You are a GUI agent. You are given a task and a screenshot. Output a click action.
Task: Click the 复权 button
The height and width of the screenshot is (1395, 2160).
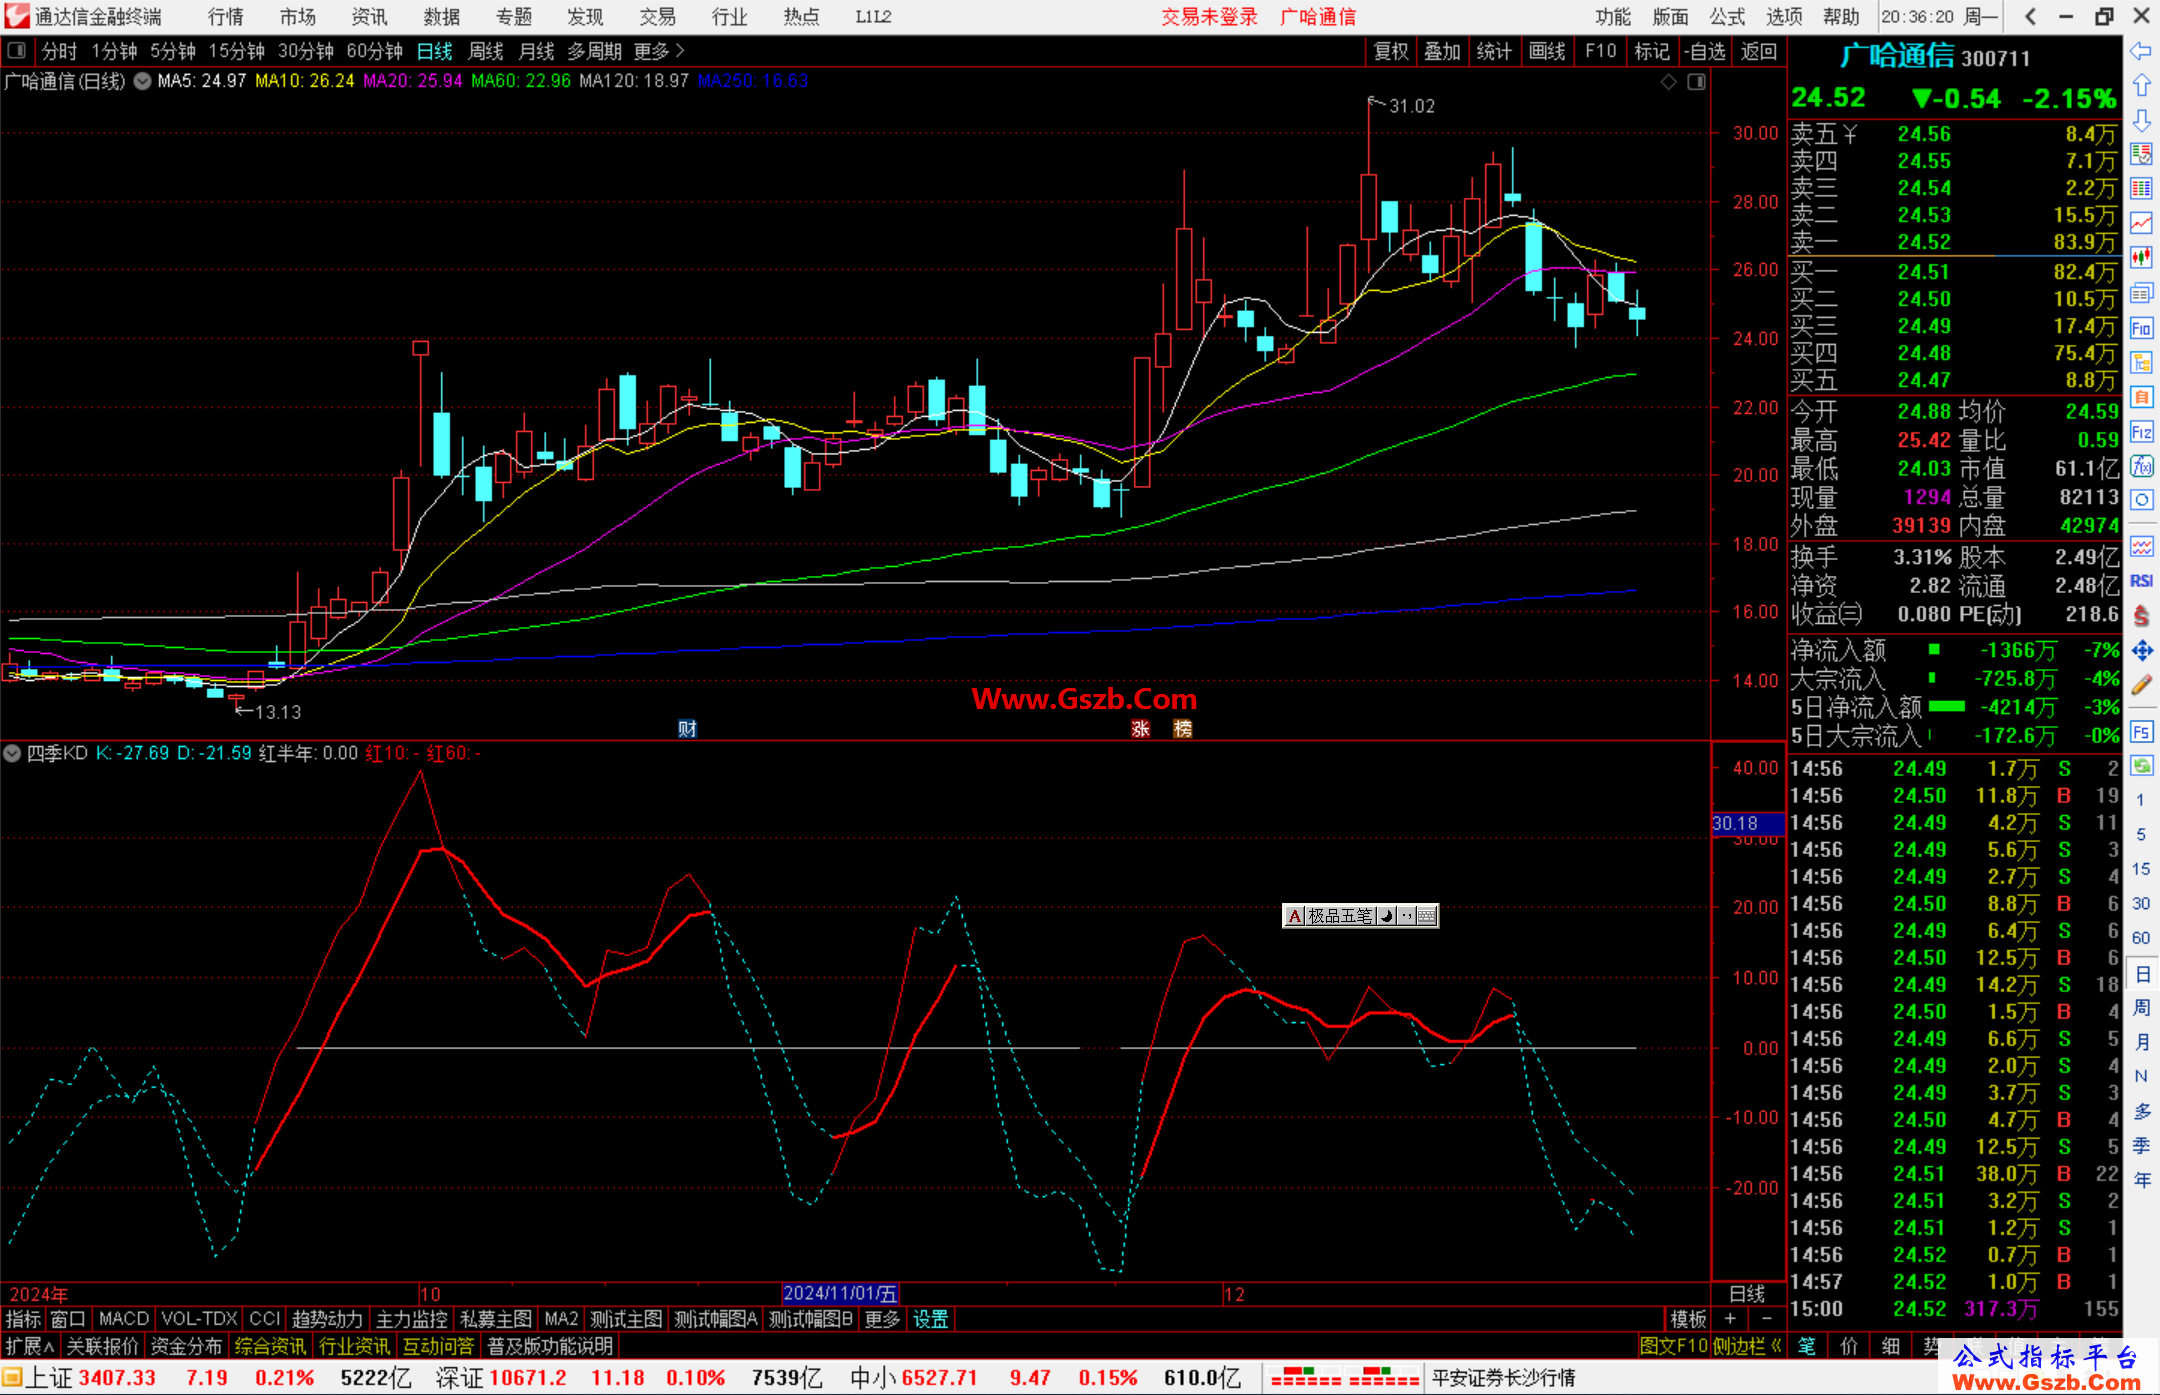point(1391,51)
